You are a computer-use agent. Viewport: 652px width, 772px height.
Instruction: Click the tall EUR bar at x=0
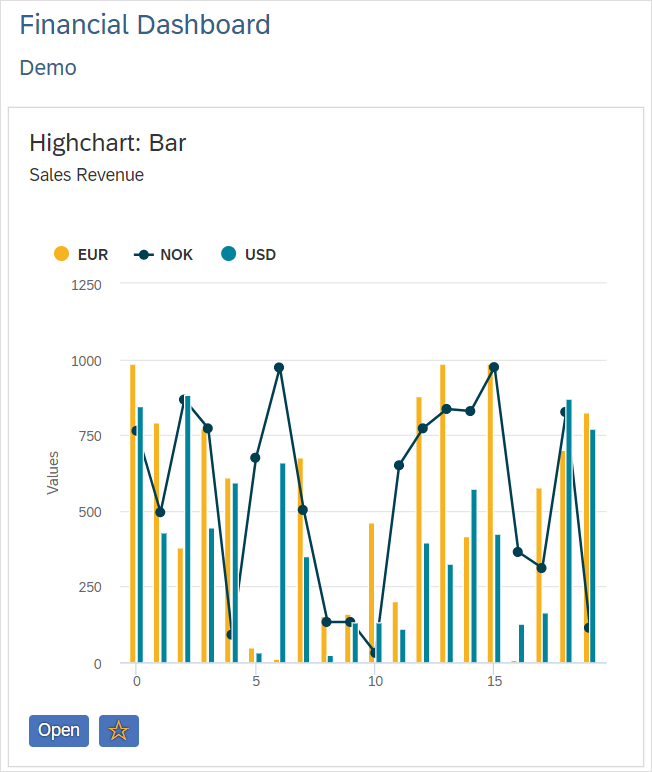[x=132, y=514]
